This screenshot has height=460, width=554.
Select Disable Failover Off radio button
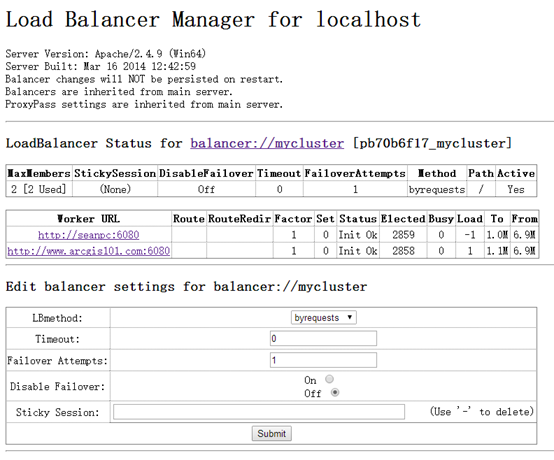coord(335,393)
